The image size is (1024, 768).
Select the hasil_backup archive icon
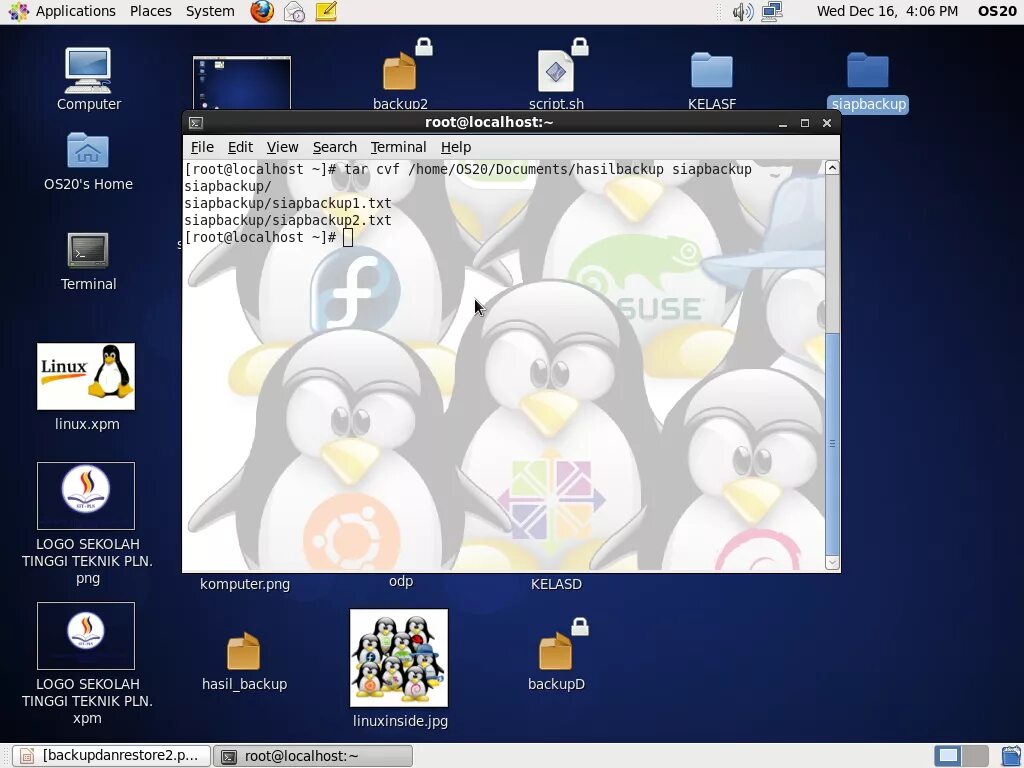click(x=244, y=650)
